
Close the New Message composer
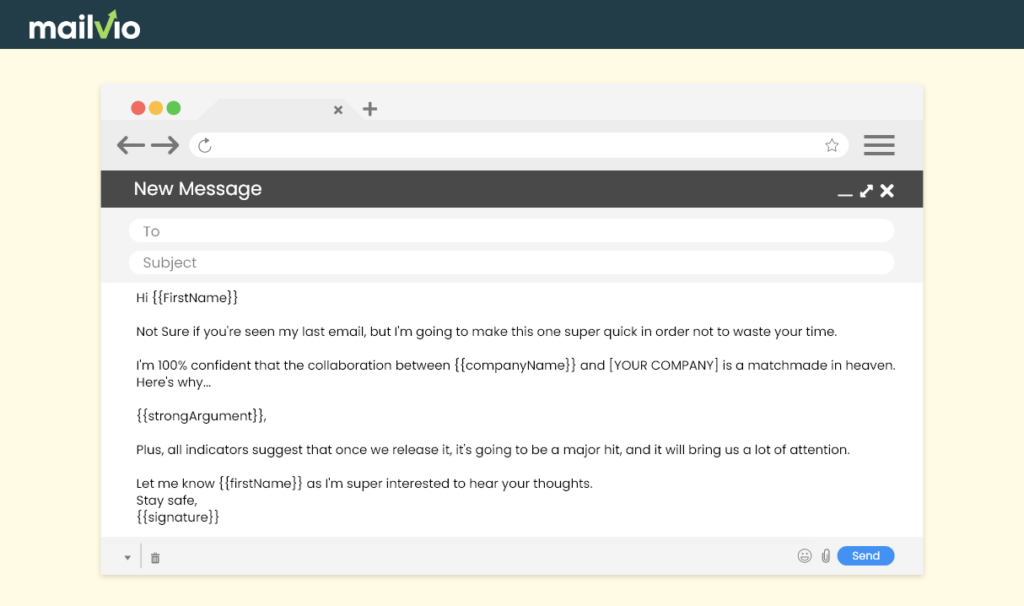coord(887,191)
